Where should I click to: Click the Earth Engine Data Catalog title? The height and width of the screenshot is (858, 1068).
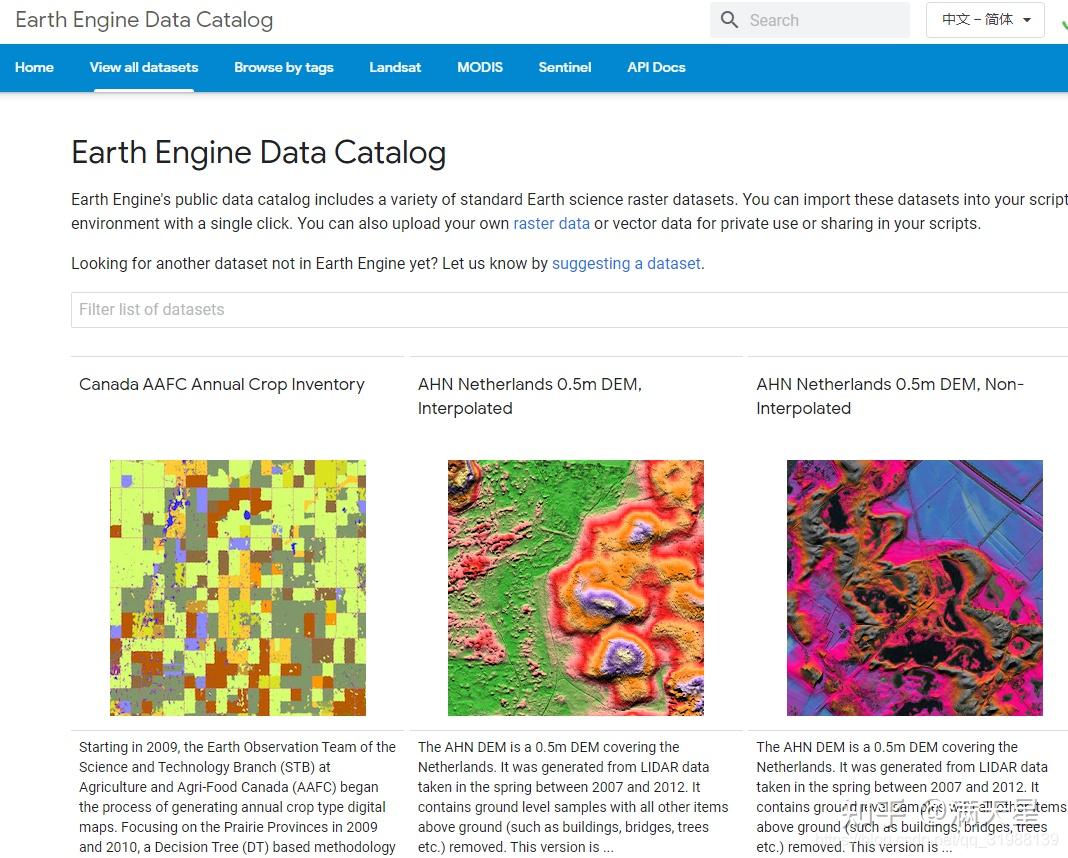[143, 19]
